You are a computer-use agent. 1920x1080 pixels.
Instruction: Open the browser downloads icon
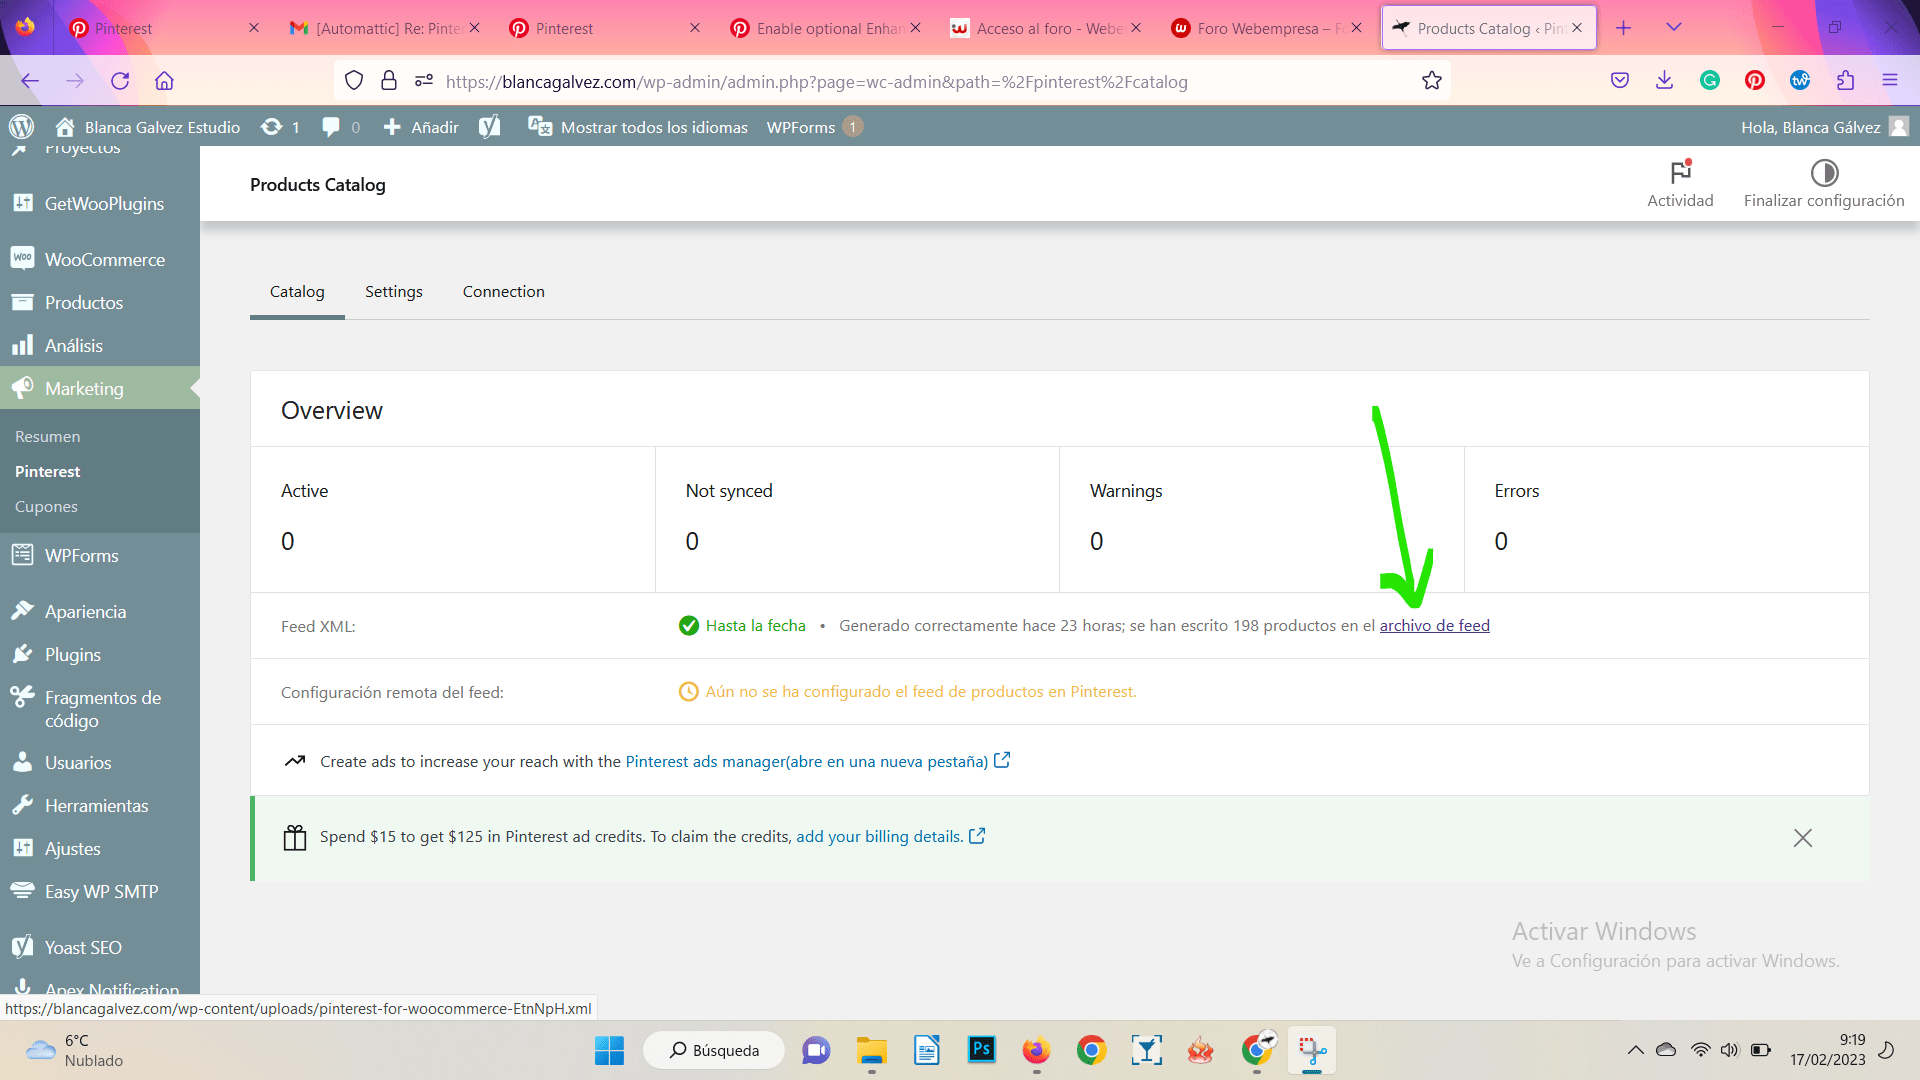(1664, 81)
